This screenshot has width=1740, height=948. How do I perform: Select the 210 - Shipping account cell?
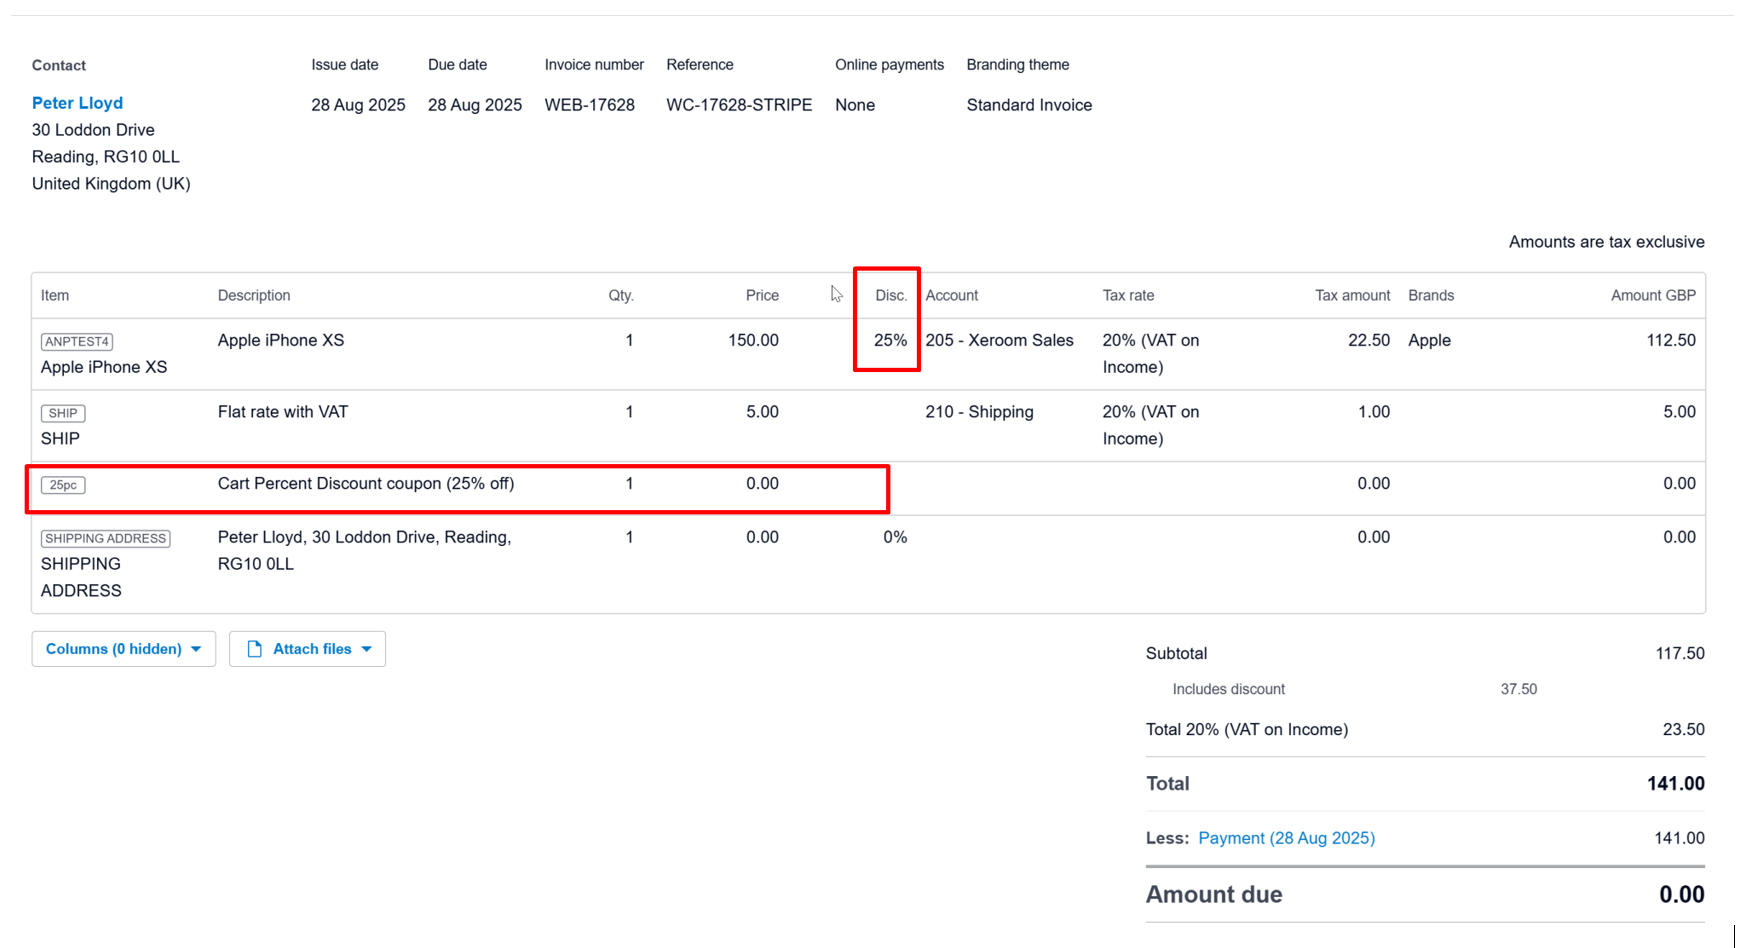(978, 412)
